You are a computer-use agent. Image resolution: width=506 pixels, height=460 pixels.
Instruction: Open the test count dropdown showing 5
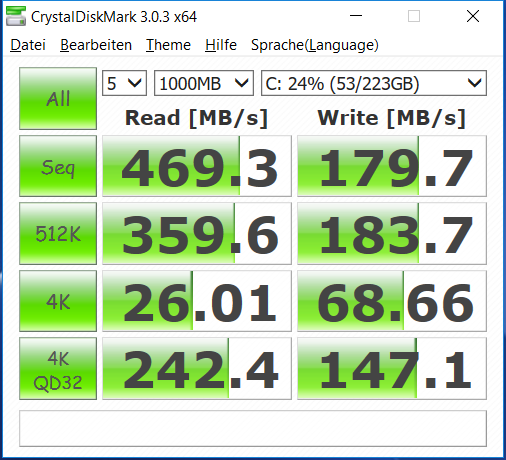pos(124,83)
